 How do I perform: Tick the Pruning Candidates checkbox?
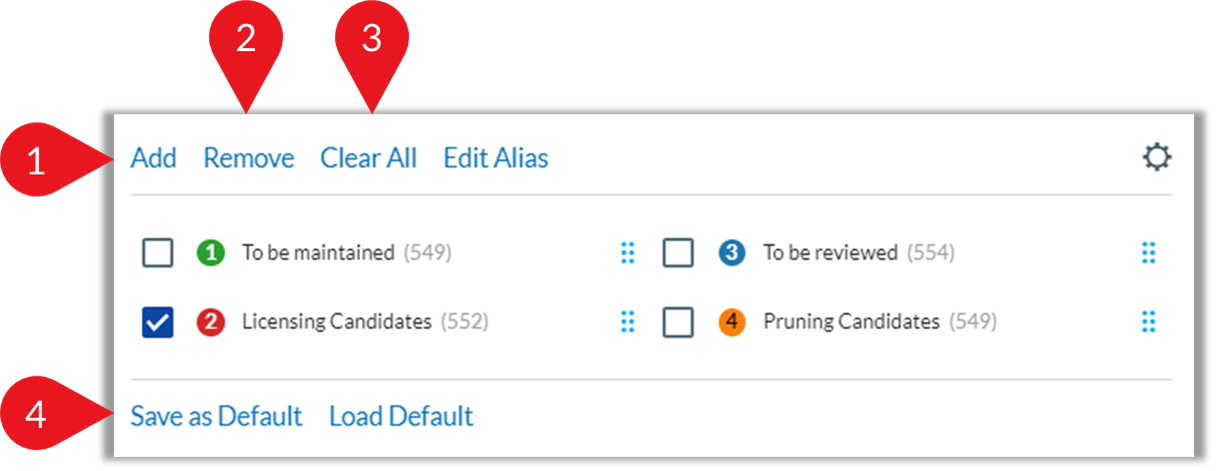(x=679, y=322)
